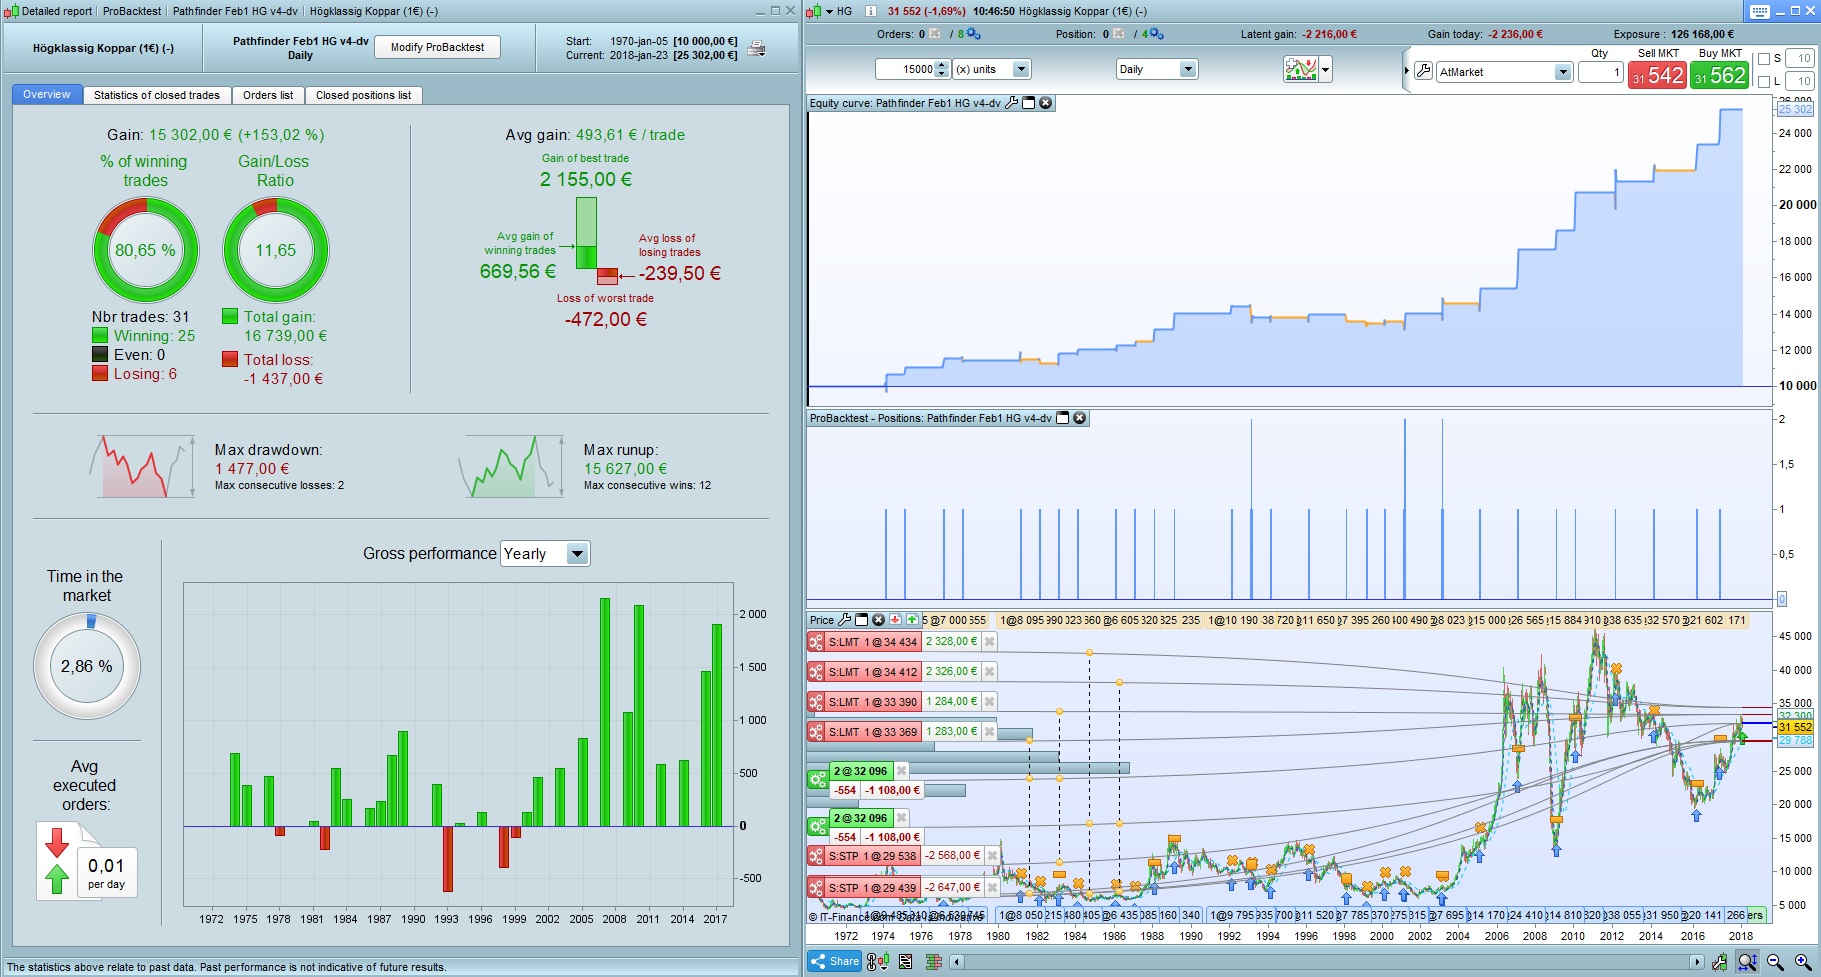
Task: Open gear for S:STP 1@29 439 order
Action: click(816, 888)
